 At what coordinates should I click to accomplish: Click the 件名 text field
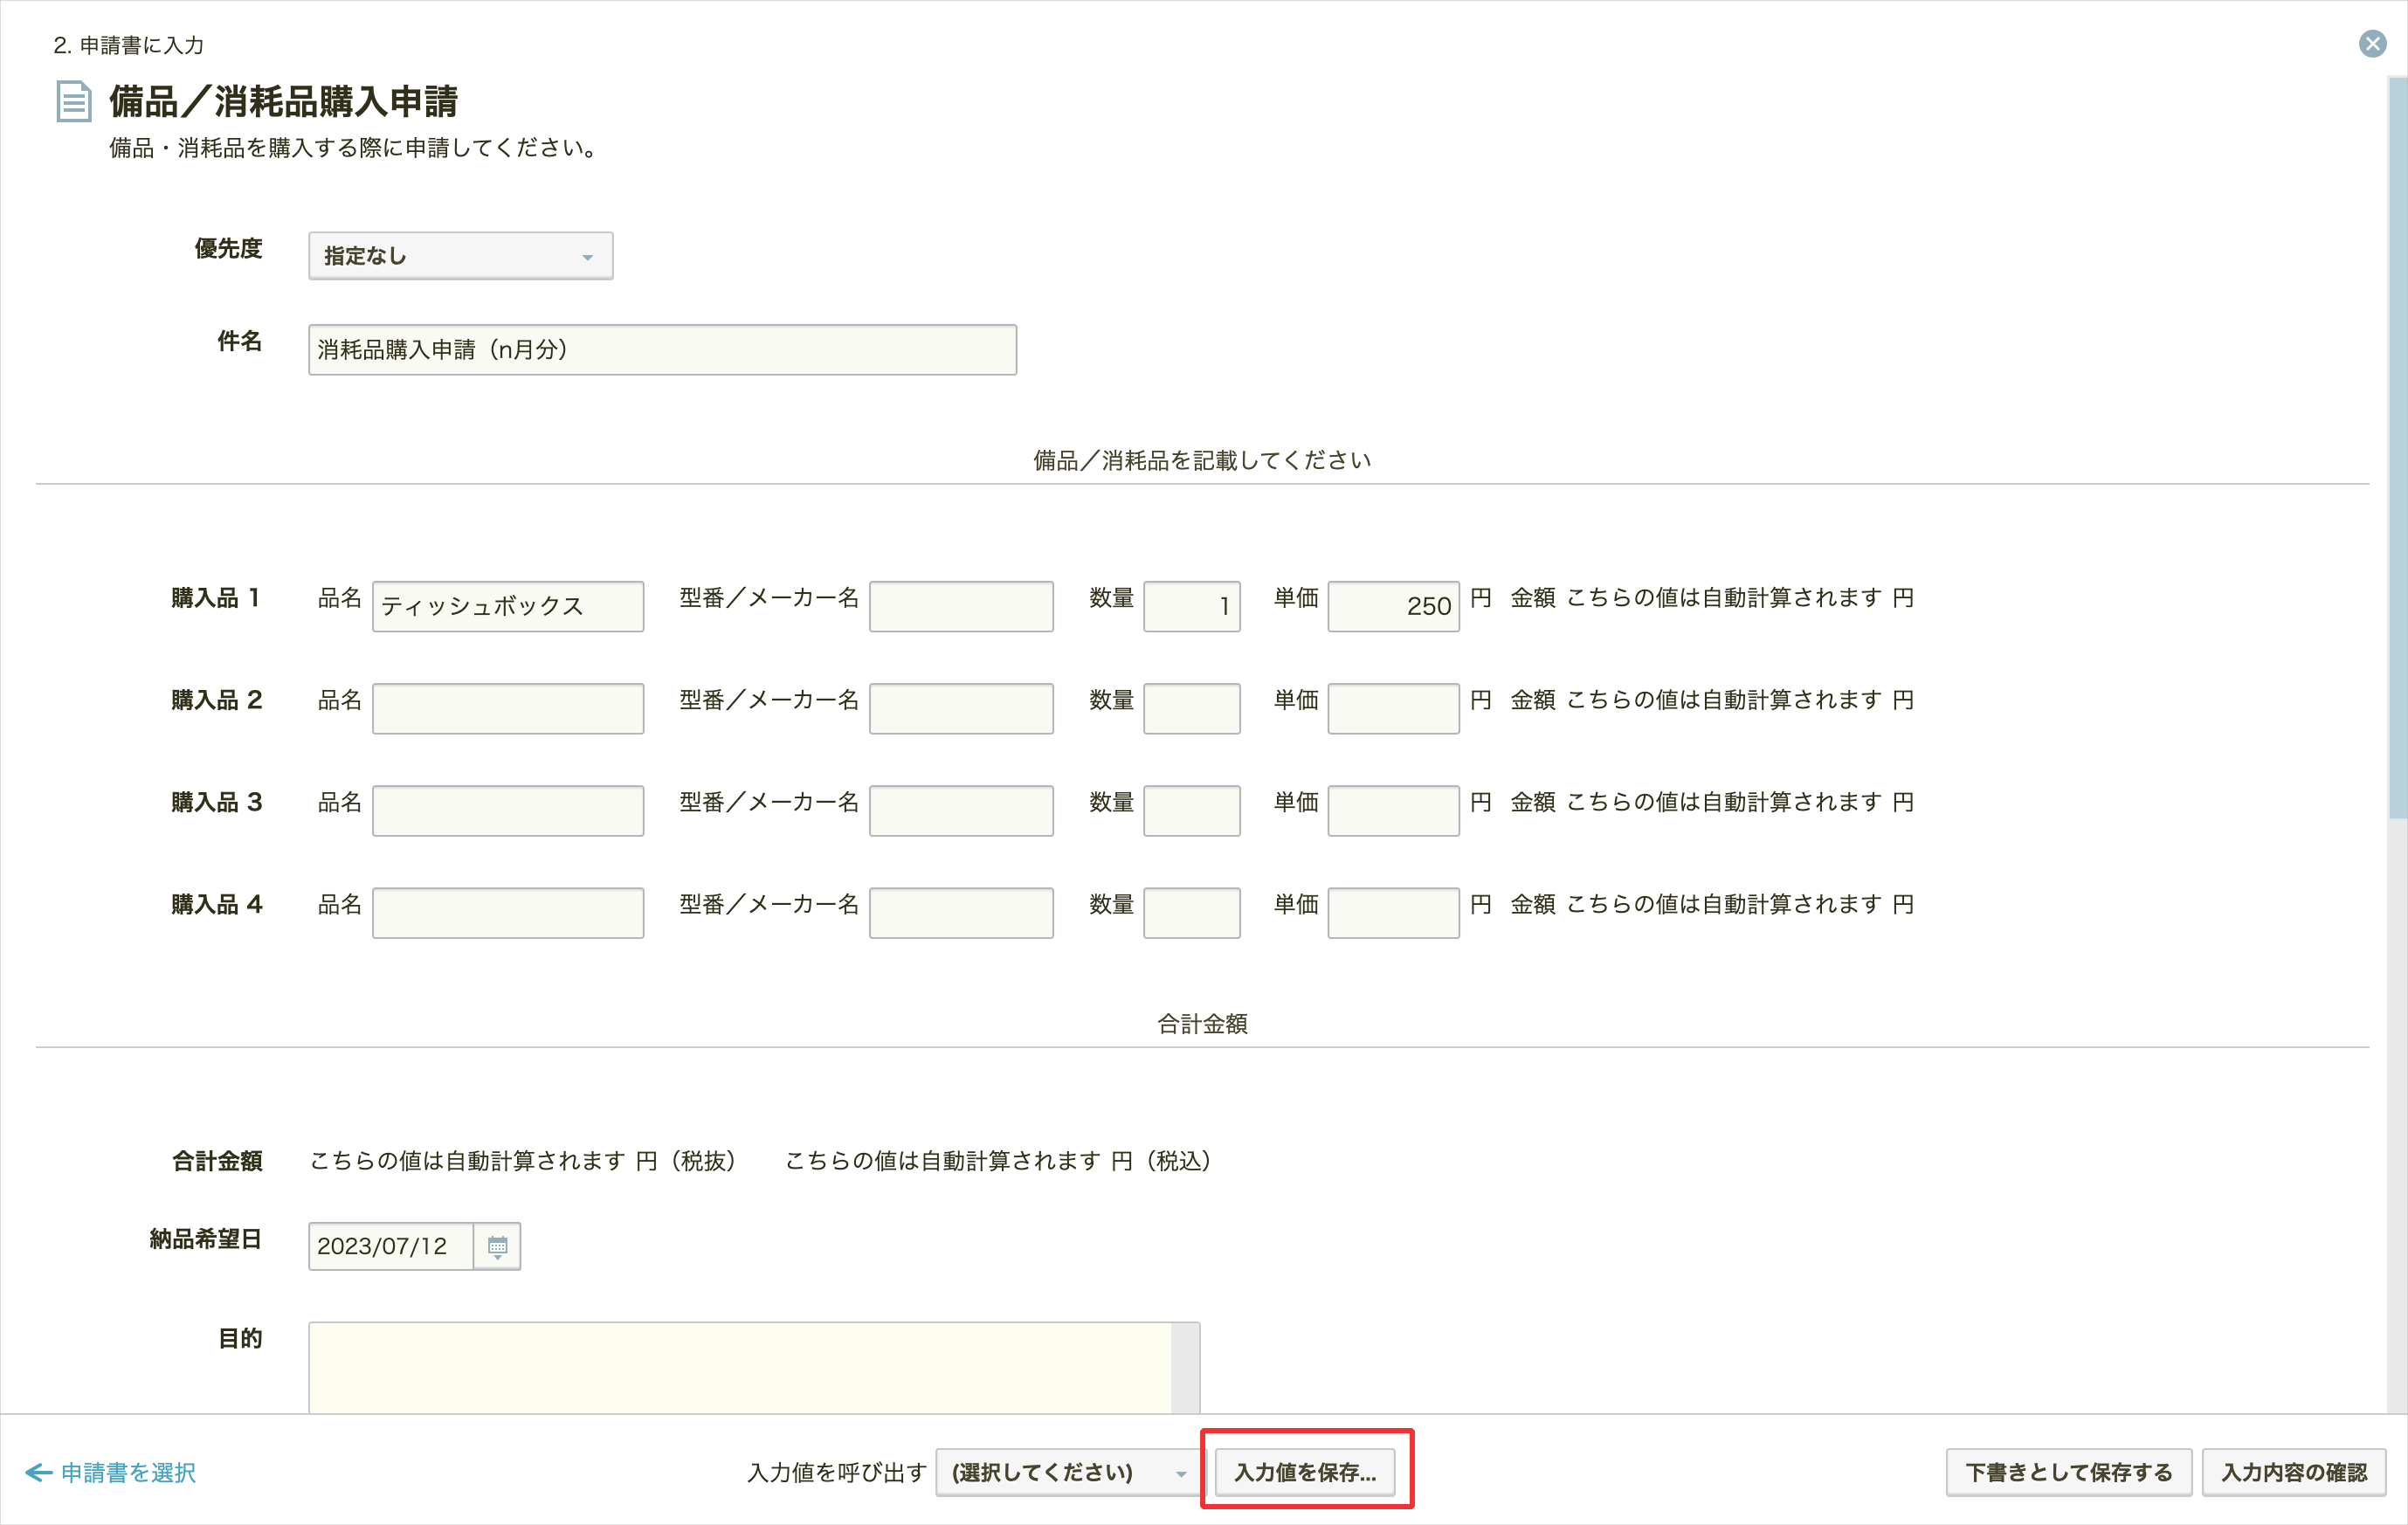(662, 350)
